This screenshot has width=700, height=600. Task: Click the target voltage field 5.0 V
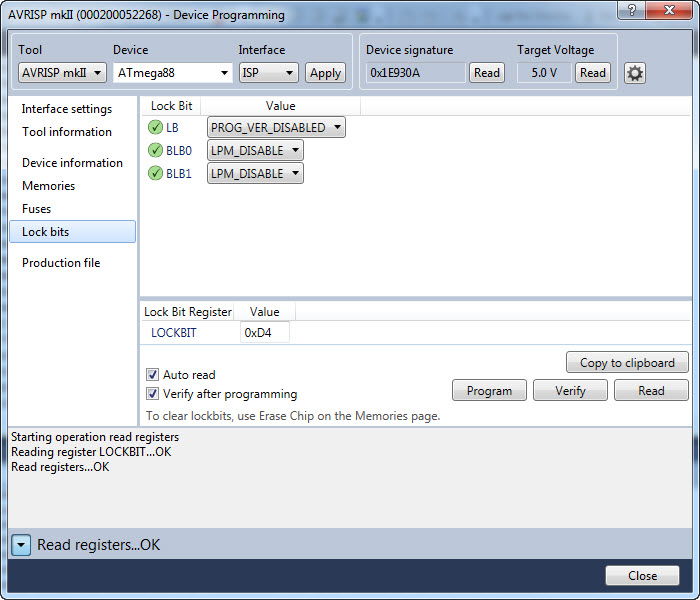pos(544,73)
